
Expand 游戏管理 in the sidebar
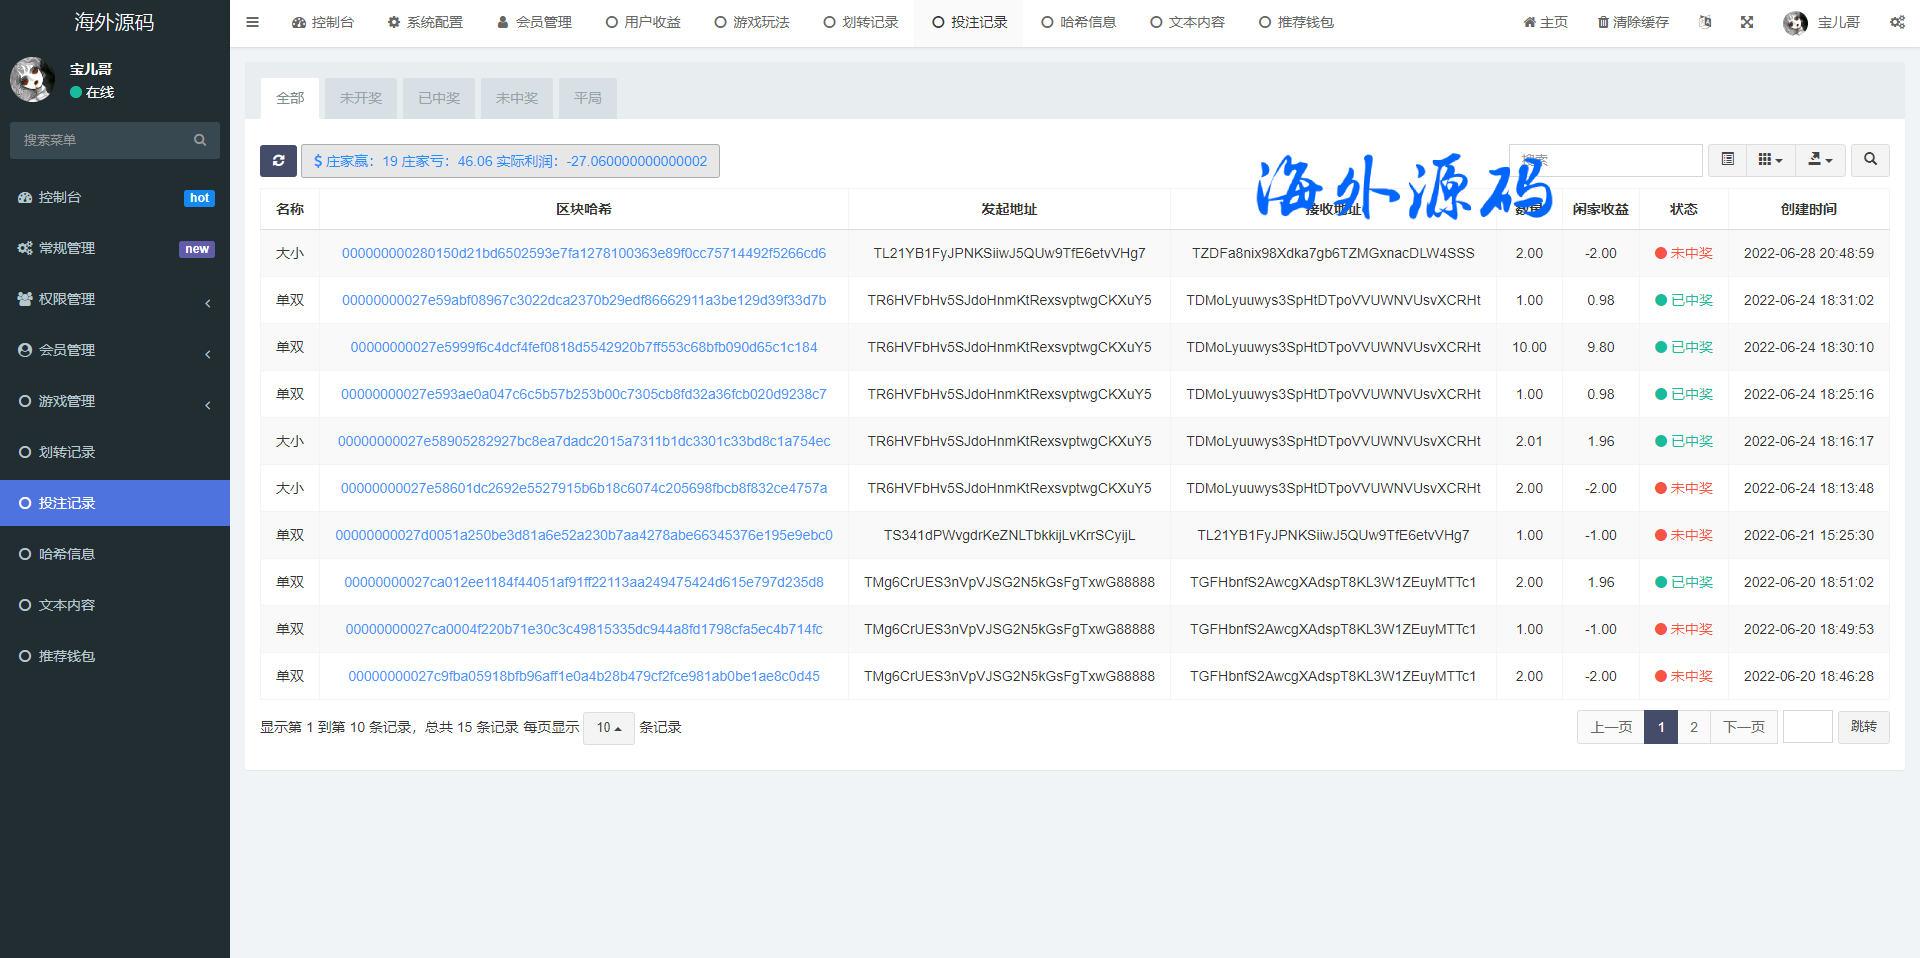click(115, 401)
